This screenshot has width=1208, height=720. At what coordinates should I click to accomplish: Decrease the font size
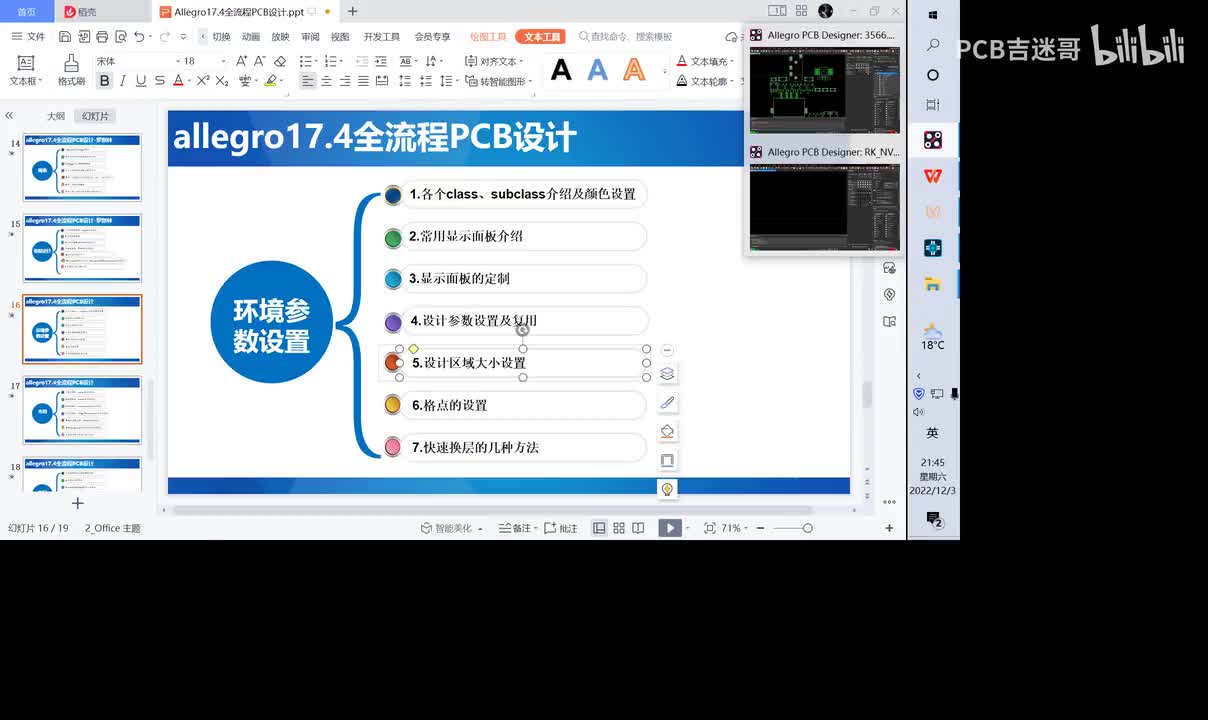click(x=260, y=61)
